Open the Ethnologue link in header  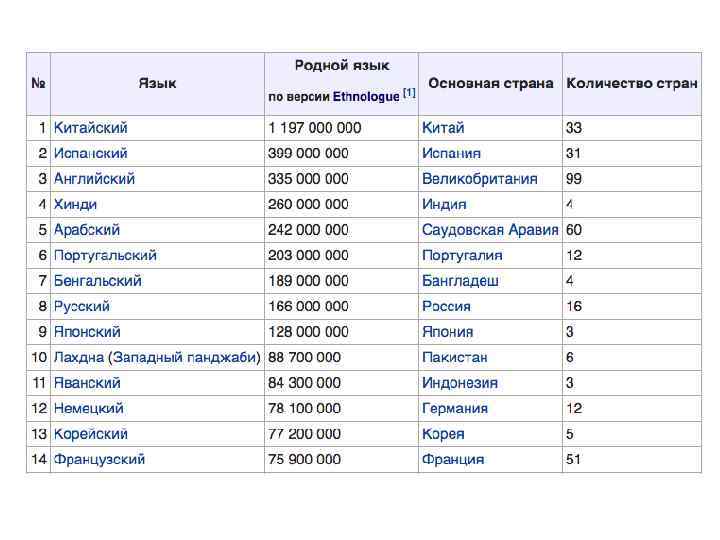click(366, 97)
